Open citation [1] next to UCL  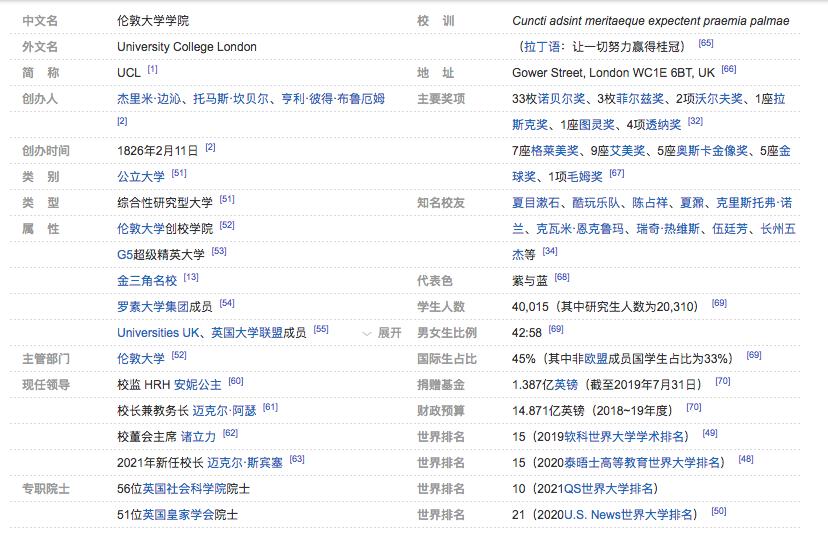click(x=153, y=69)
